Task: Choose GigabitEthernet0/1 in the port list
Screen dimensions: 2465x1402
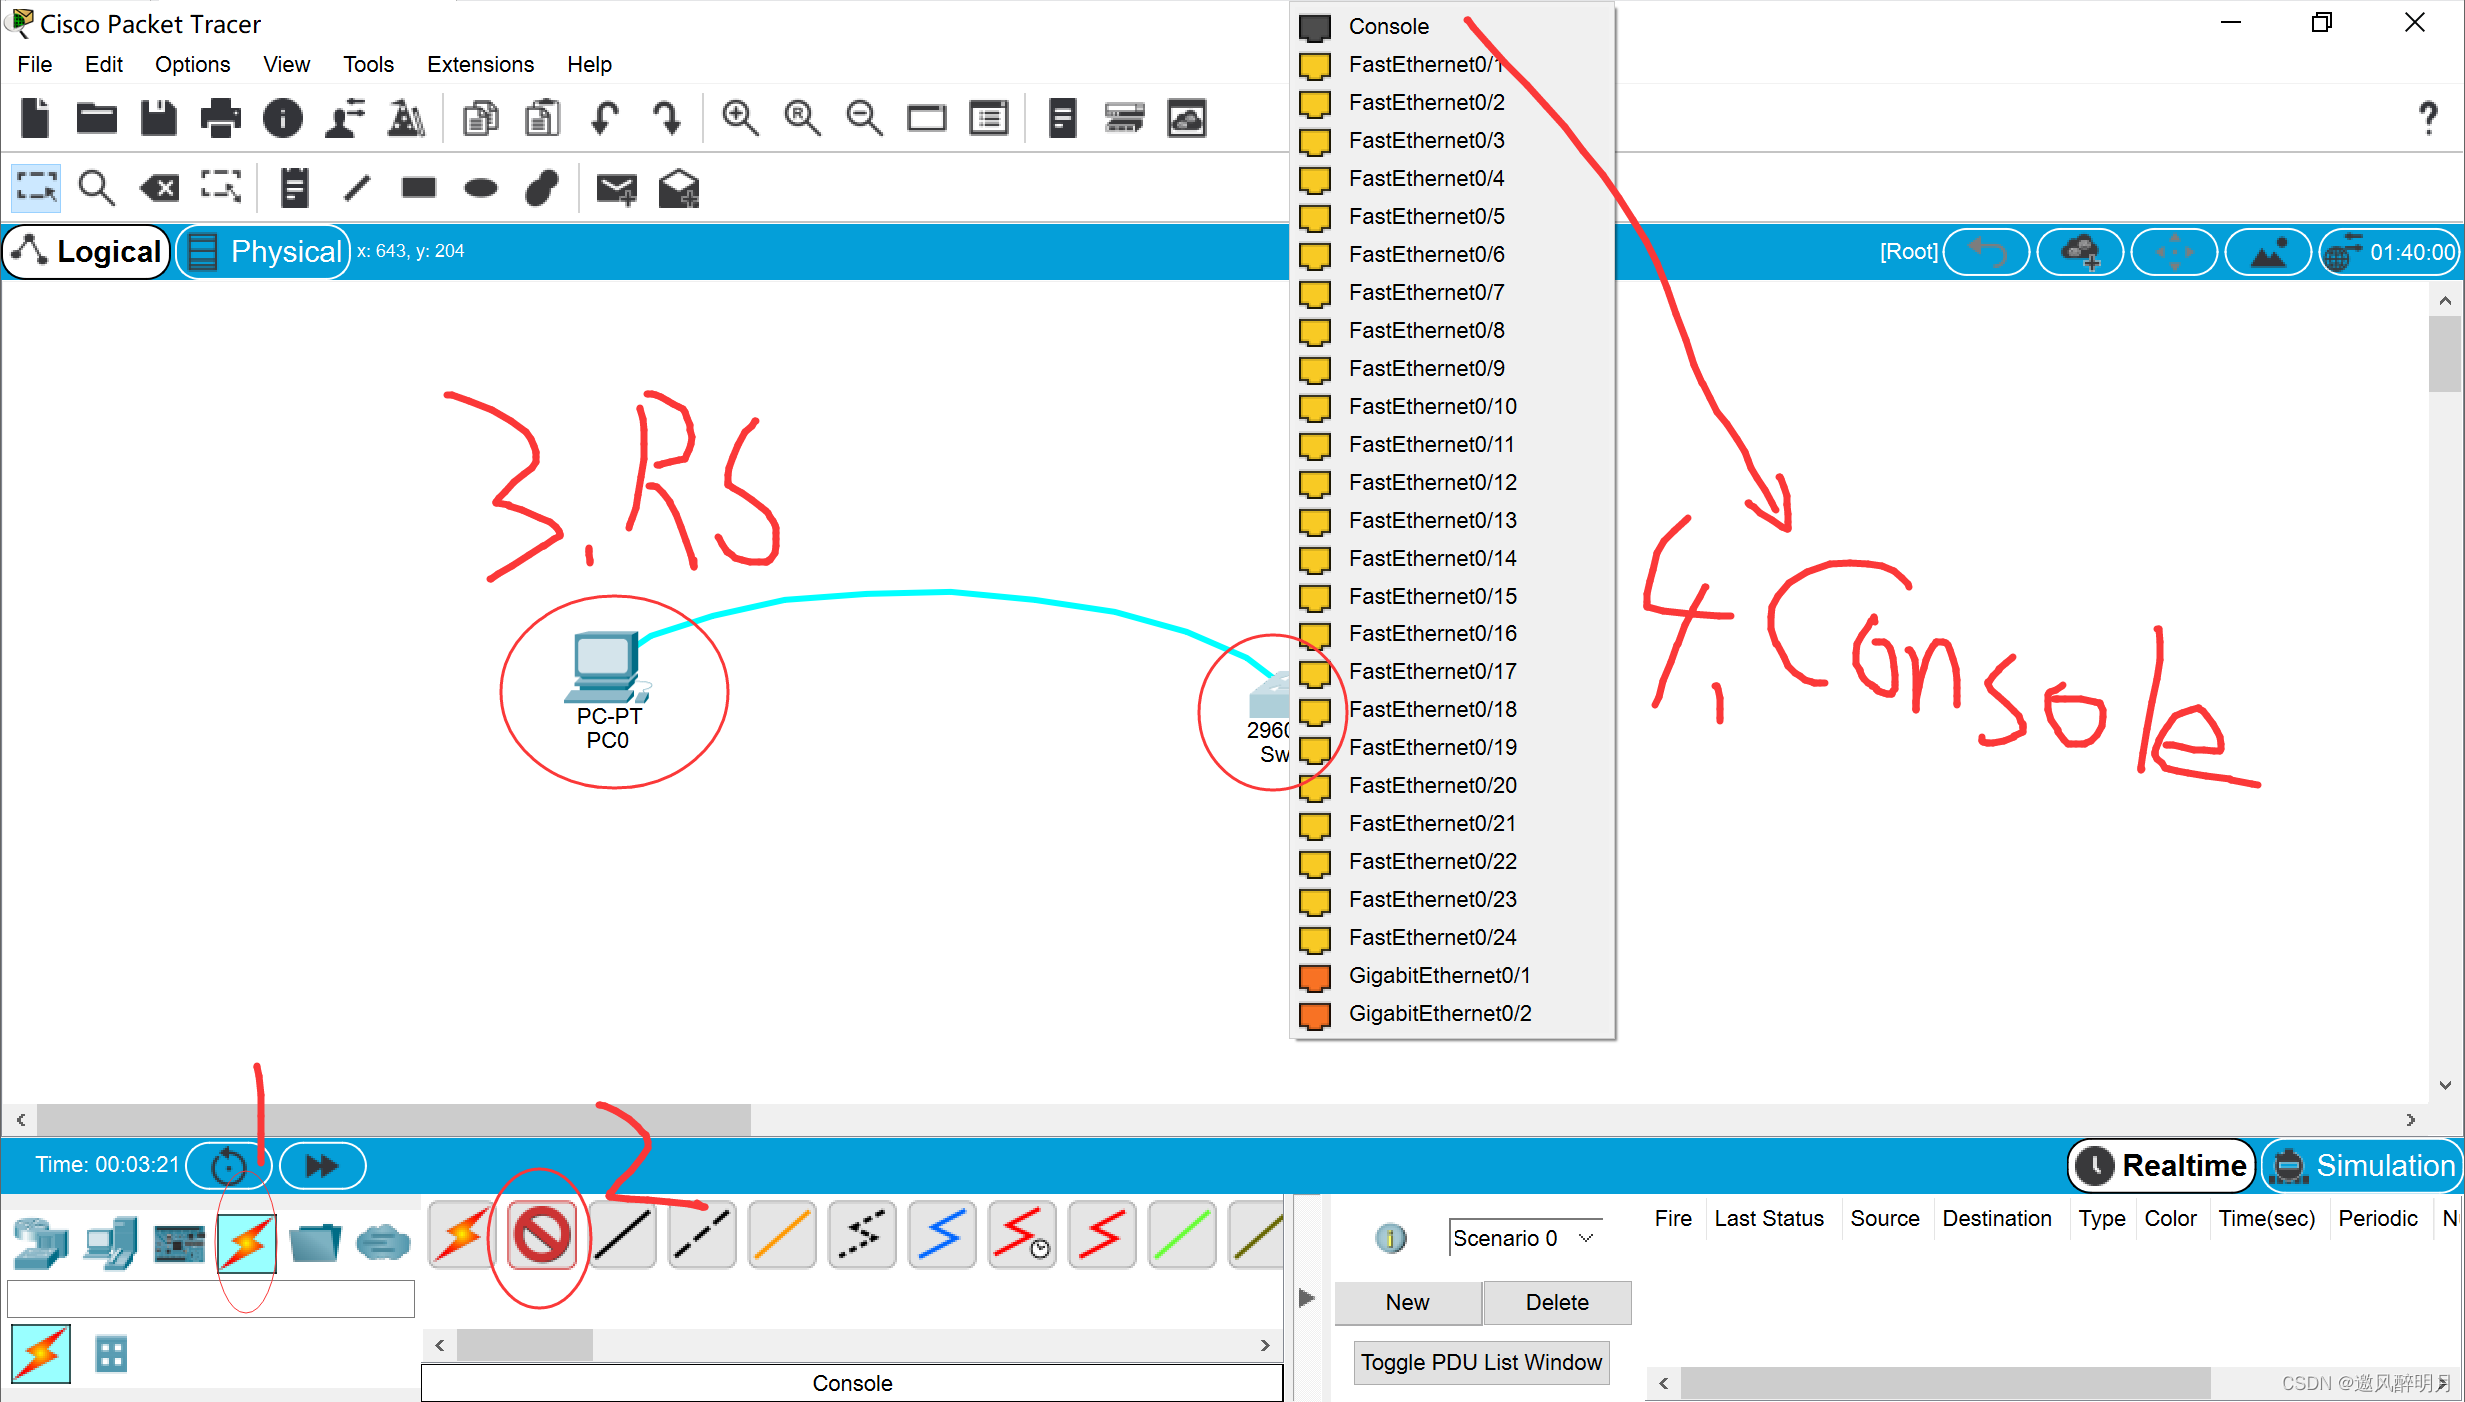Action: (1438, 975)
